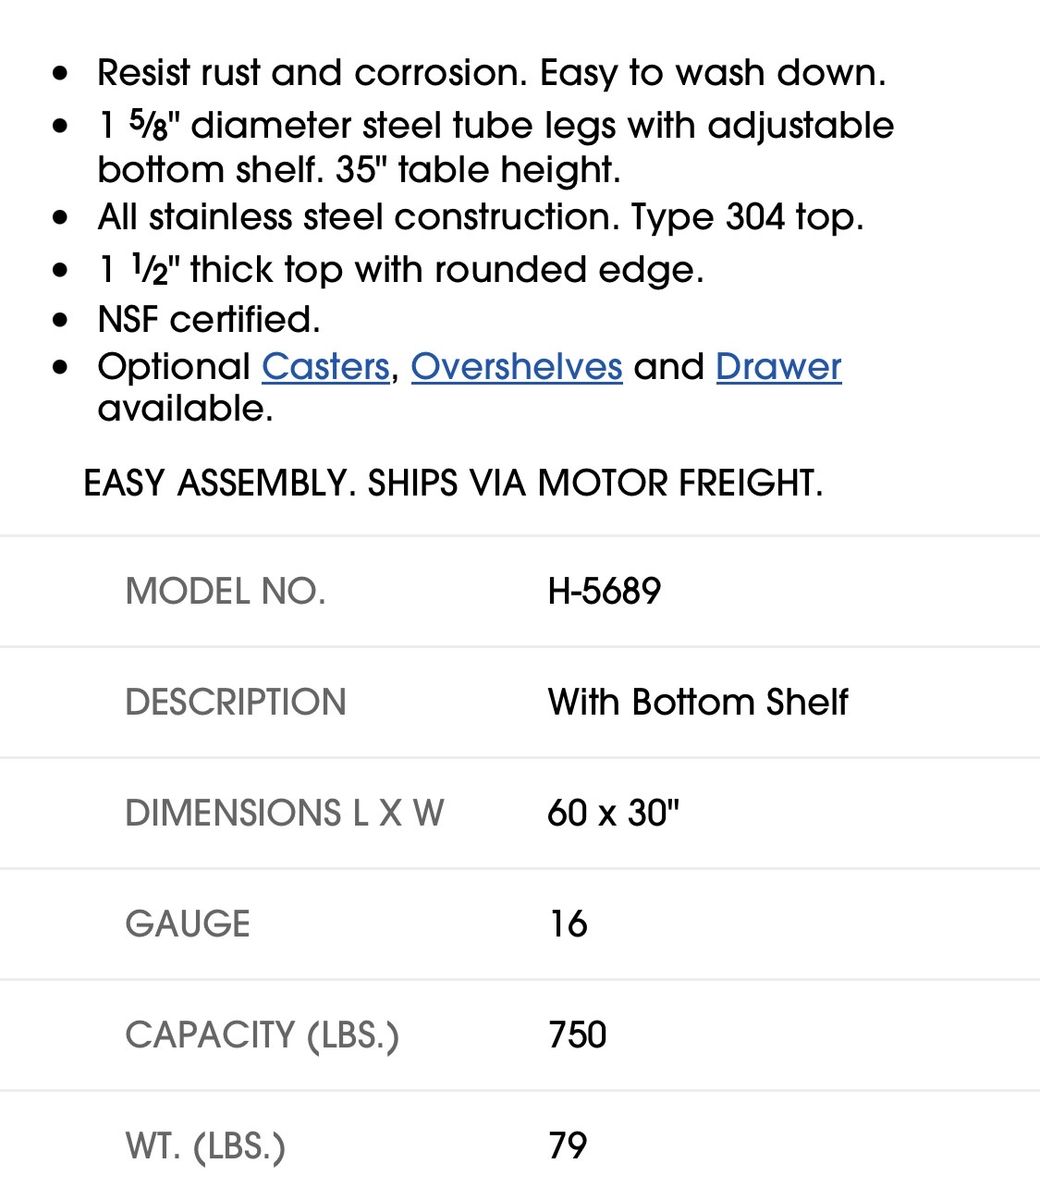Click the EASY ASSEMBLY shipping notice text

click(x=453, y=483)
